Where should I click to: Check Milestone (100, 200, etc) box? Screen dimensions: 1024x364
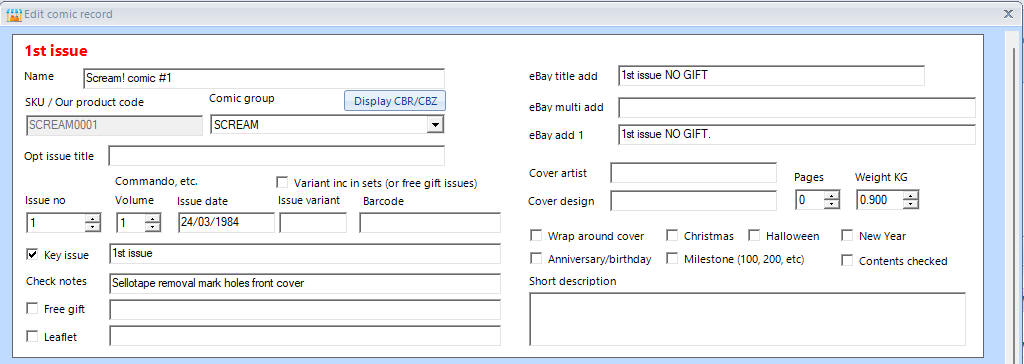pyautogui.click(x=672, y=258)
